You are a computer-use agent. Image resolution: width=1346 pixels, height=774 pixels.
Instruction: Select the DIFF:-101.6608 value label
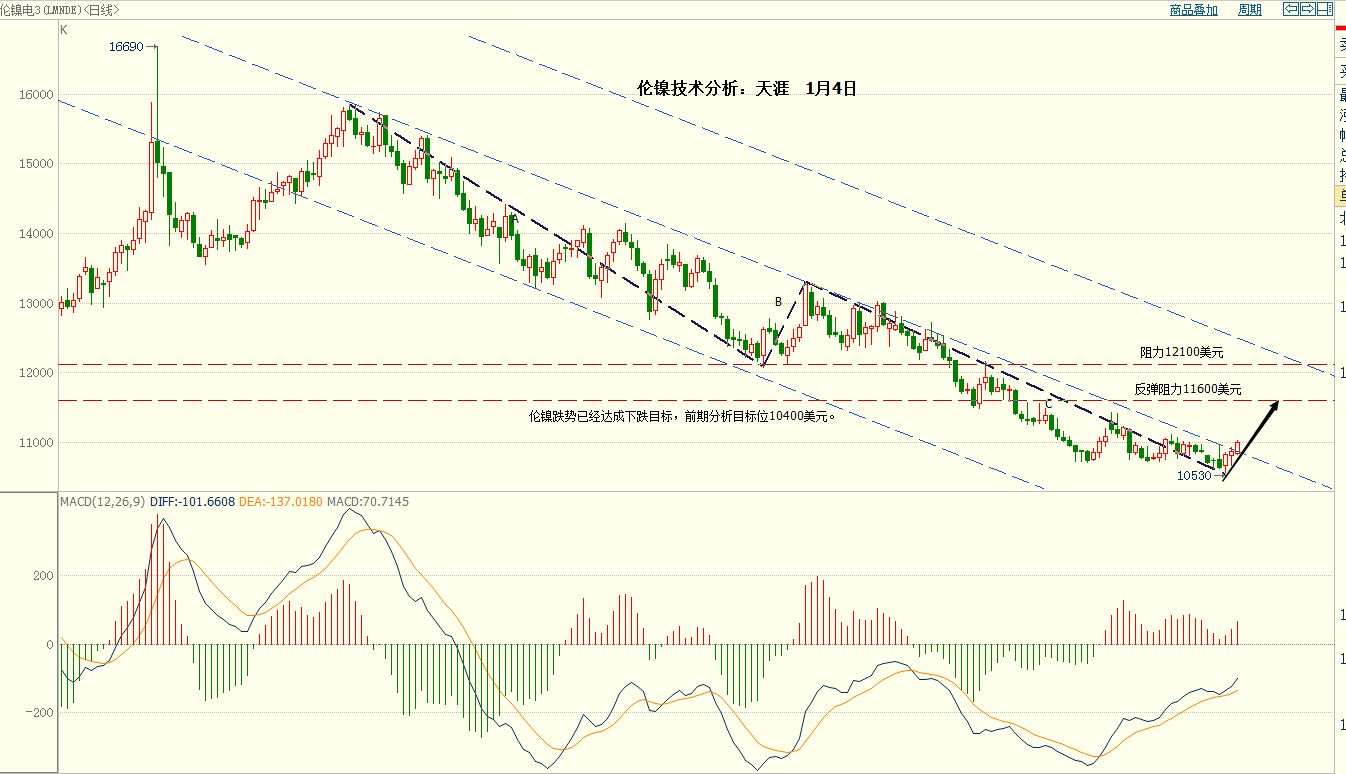coord(191,501)
